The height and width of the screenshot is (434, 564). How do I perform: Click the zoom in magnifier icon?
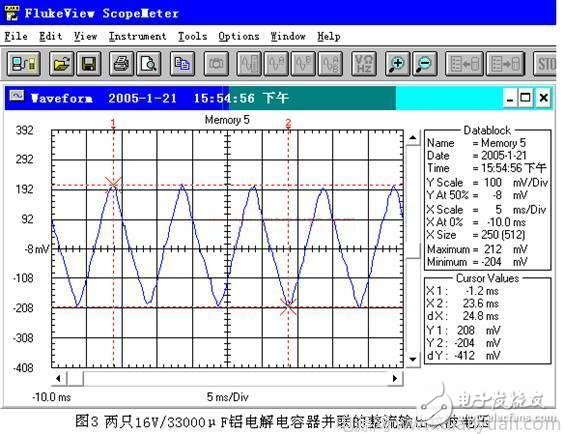(x=397, y=64)
